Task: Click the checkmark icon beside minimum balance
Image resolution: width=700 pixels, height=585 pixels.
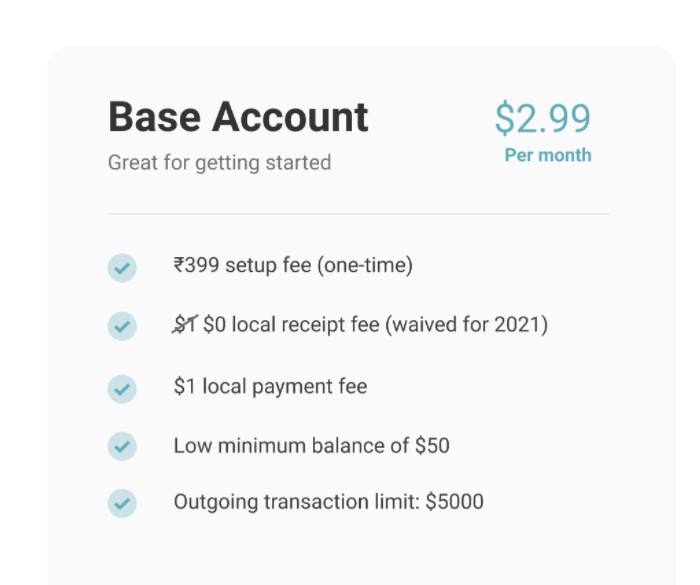Action: coord(122,446)
